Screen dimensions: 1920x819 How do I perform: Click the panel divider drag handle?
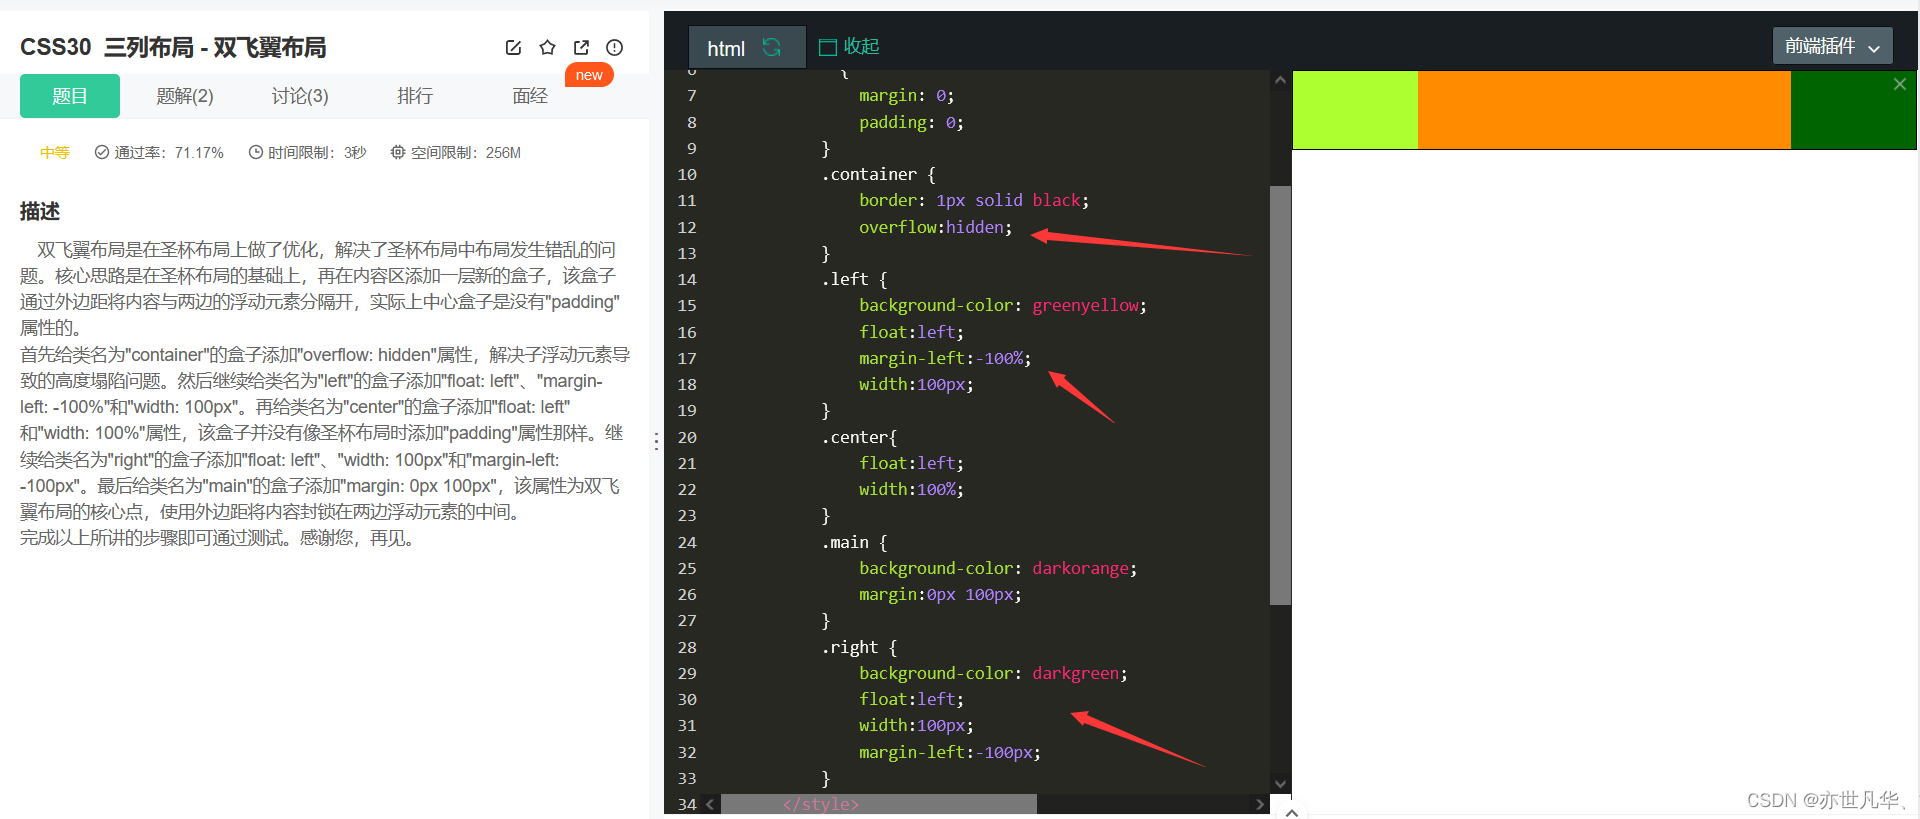[x=656, y=442]
